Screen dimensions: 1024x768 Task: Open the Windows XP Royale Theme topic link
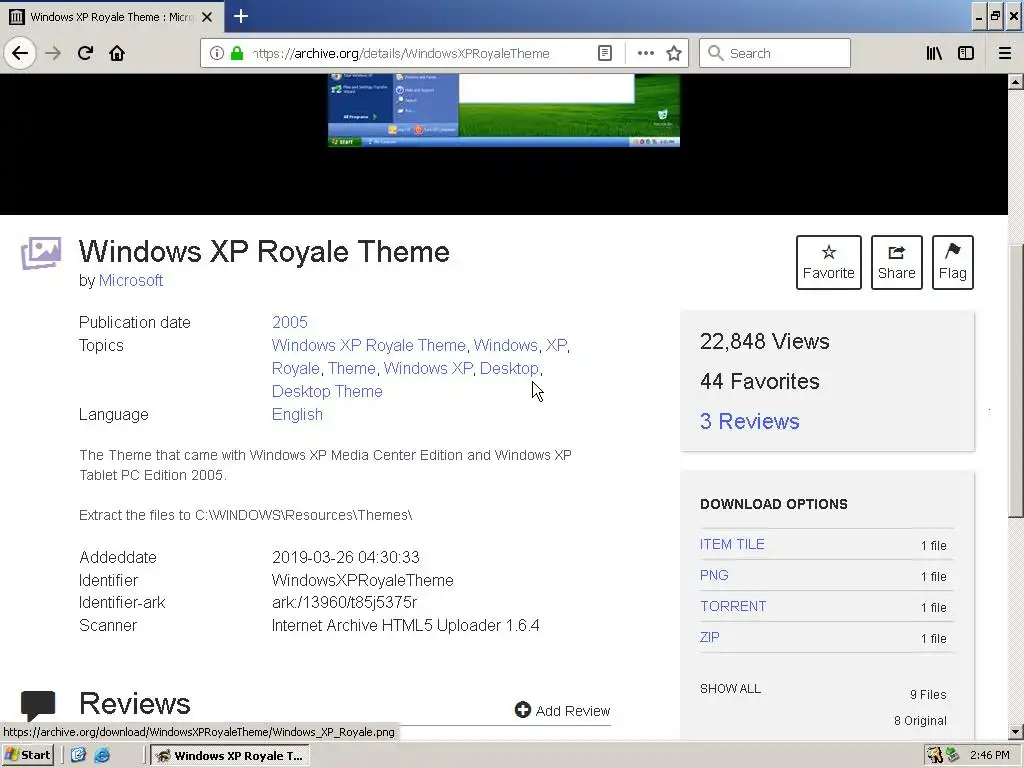click(x=368, y=345)
